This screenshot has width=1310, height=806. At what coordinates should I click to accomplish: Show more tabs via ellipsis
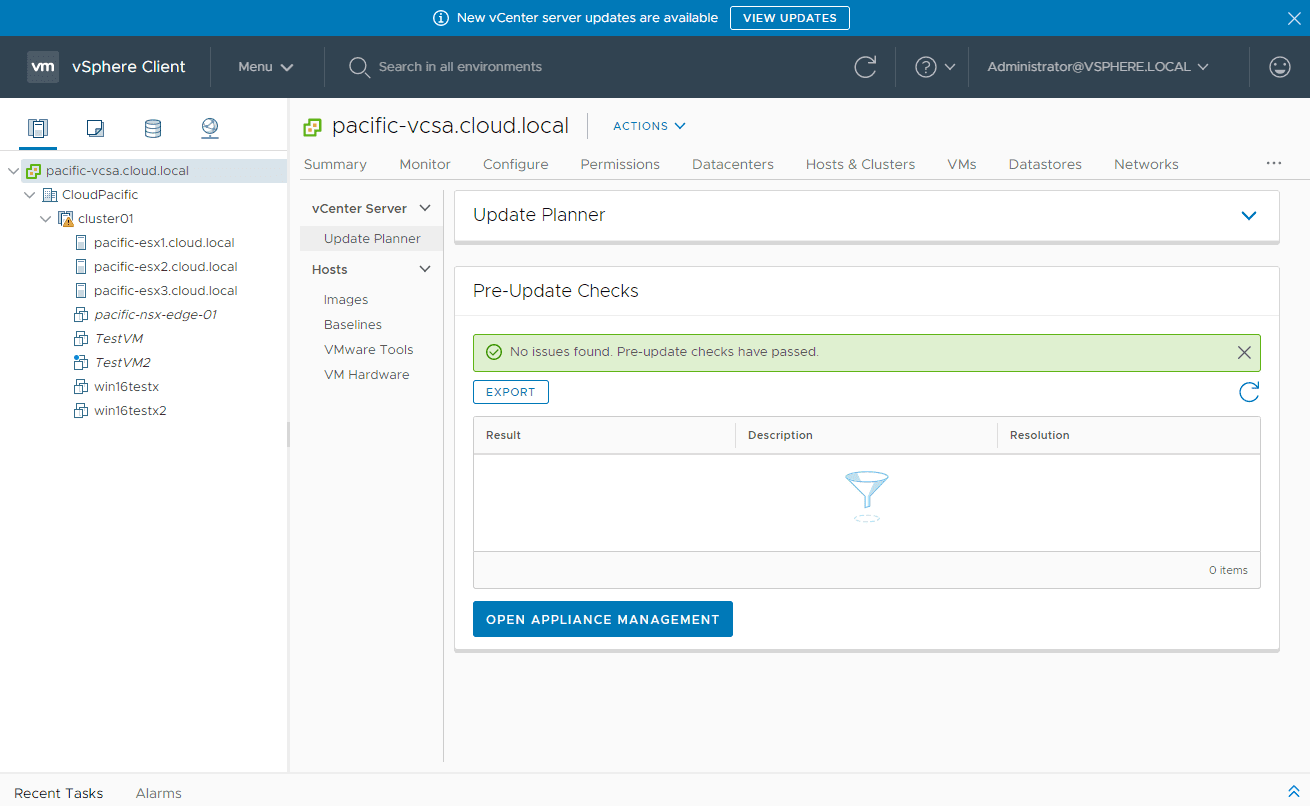1273,162
